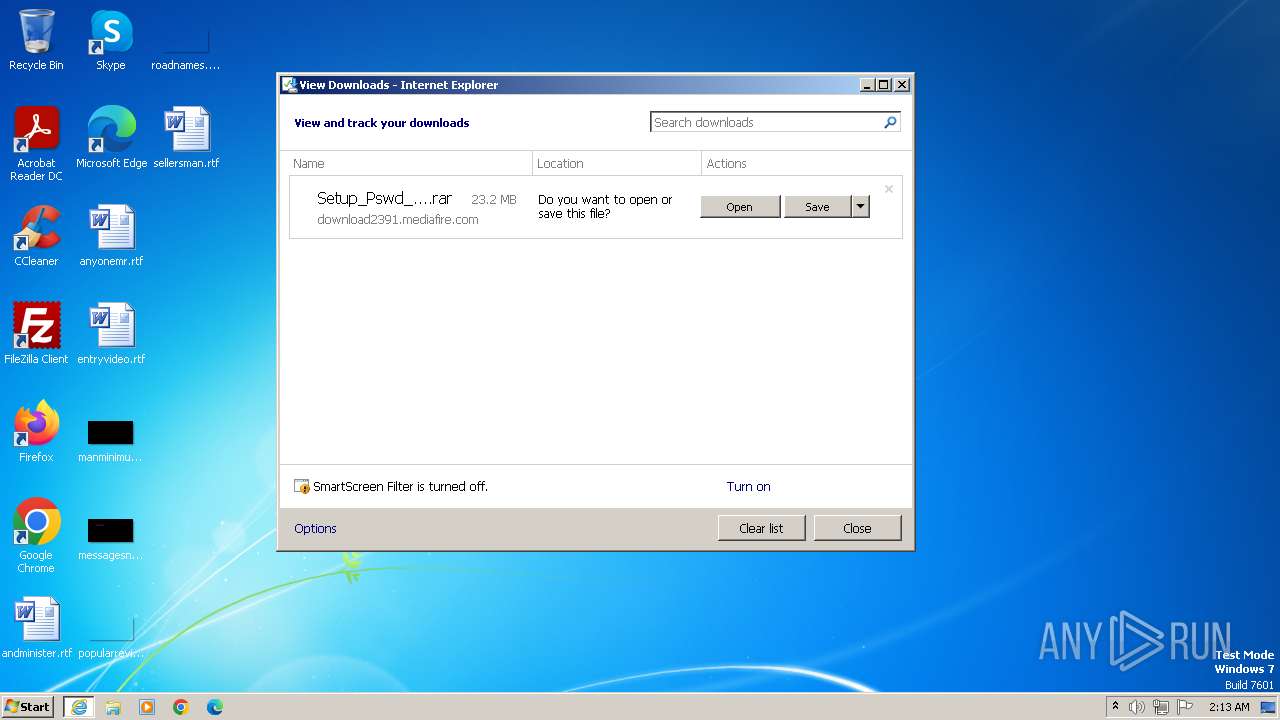Click download2391.mediafire.com source text
Image resolution: width=1280 pixels, height=720 pixels.
coord(398,220)
